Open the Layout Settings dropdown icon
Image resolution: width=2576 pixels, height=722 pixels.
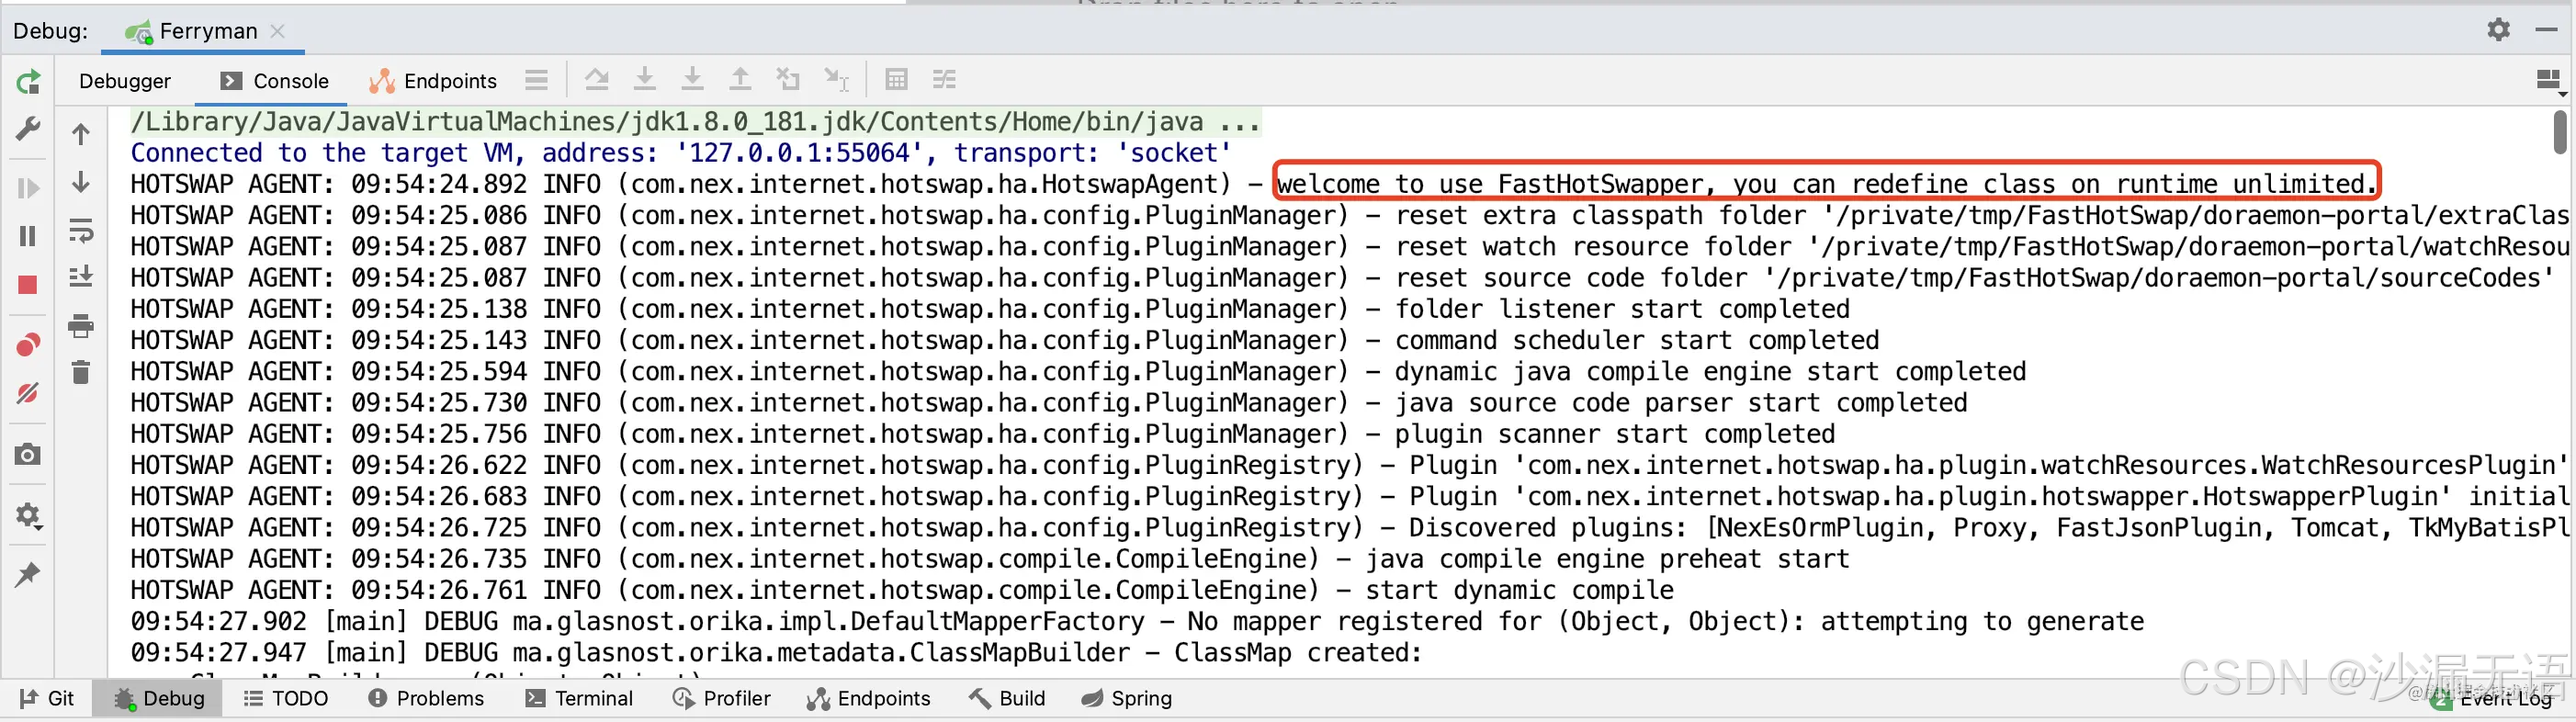tap(2549, 80)
